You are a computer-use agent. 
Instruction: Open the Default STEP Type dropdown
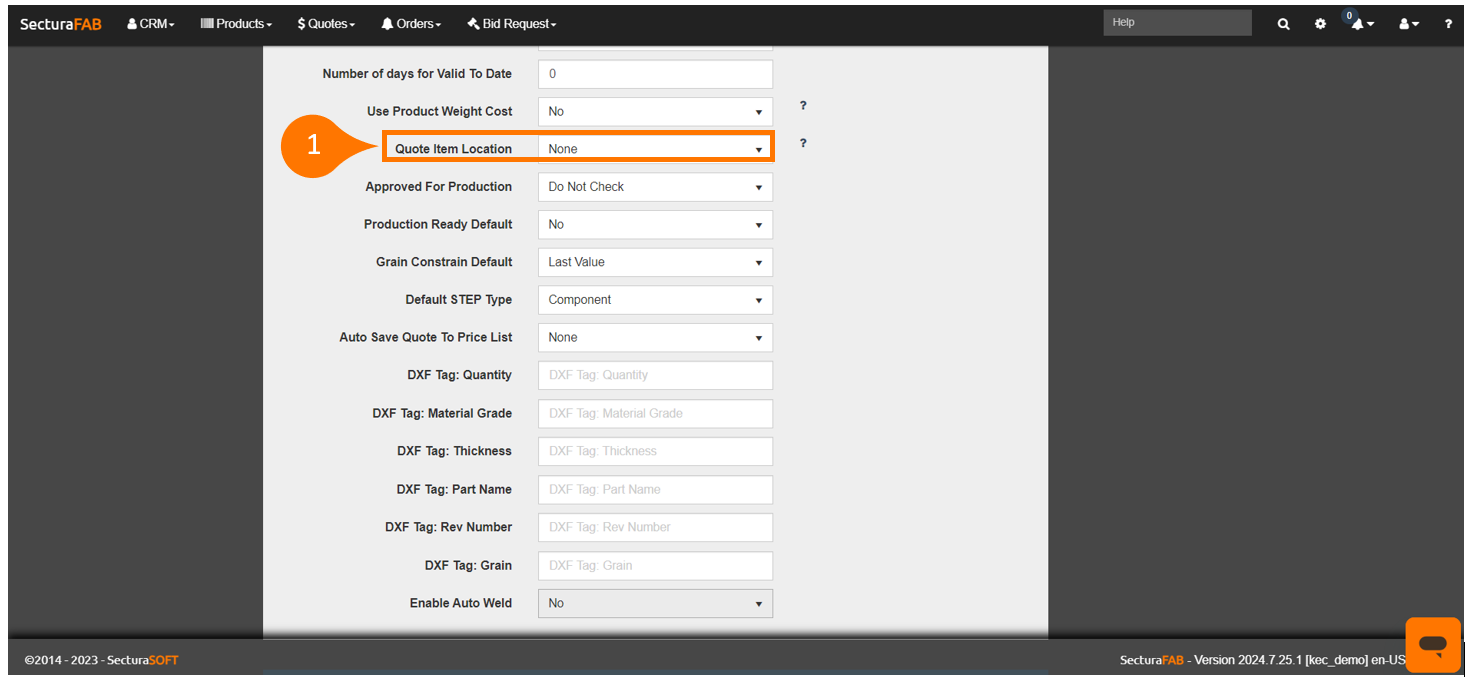(655, 300)
